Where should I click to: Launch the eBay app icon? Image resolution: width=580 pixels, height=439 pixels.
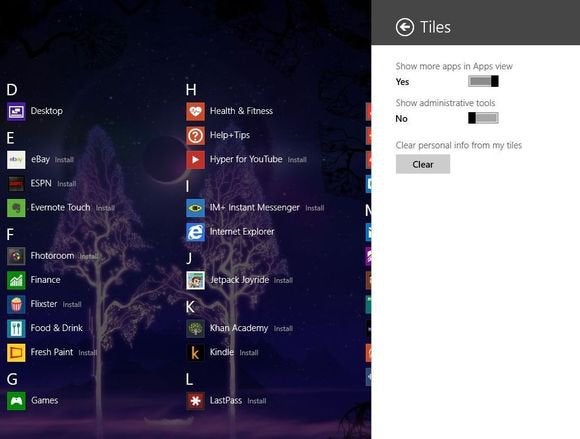pyautogui.click(x=16, y=160)
